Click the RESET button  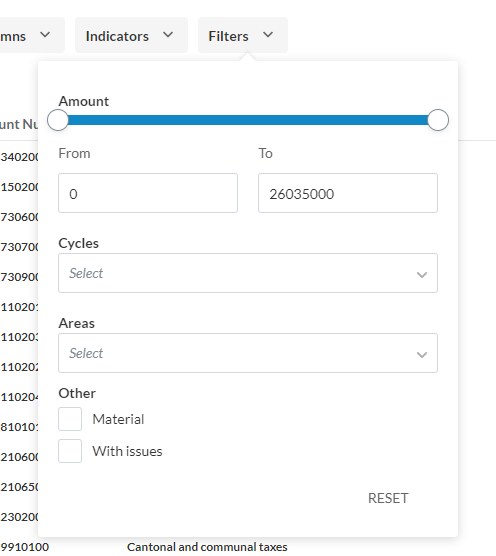coord(388,498)
